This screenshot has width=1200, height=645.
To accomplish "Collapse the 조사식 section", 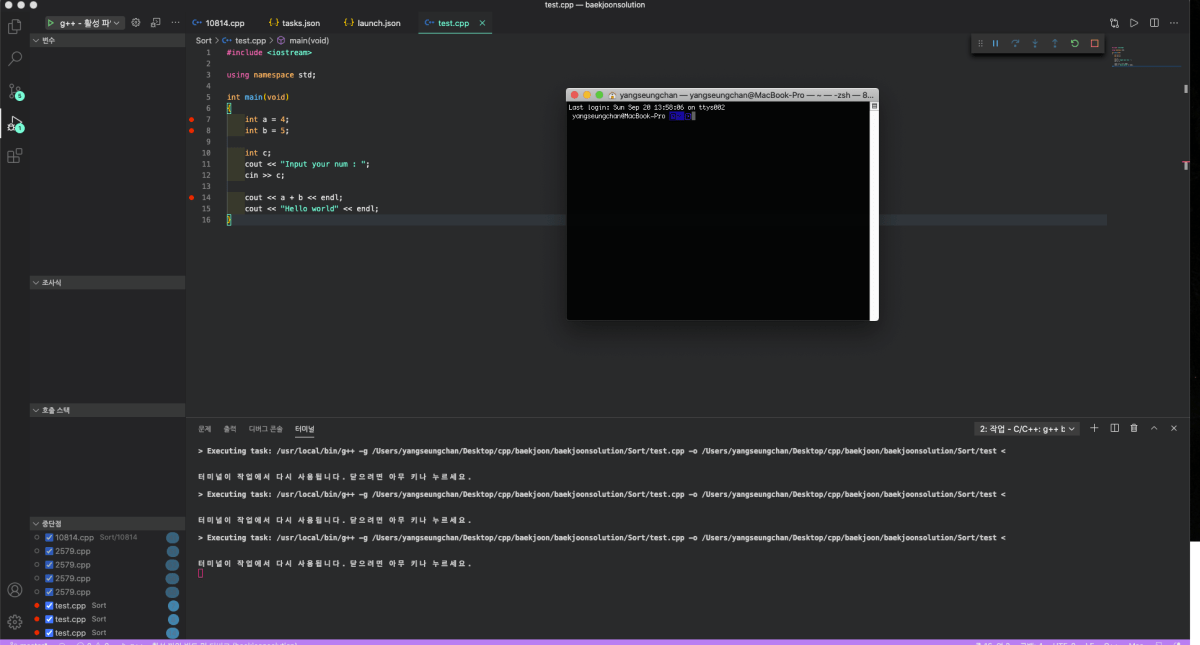I will click(107, 283).
